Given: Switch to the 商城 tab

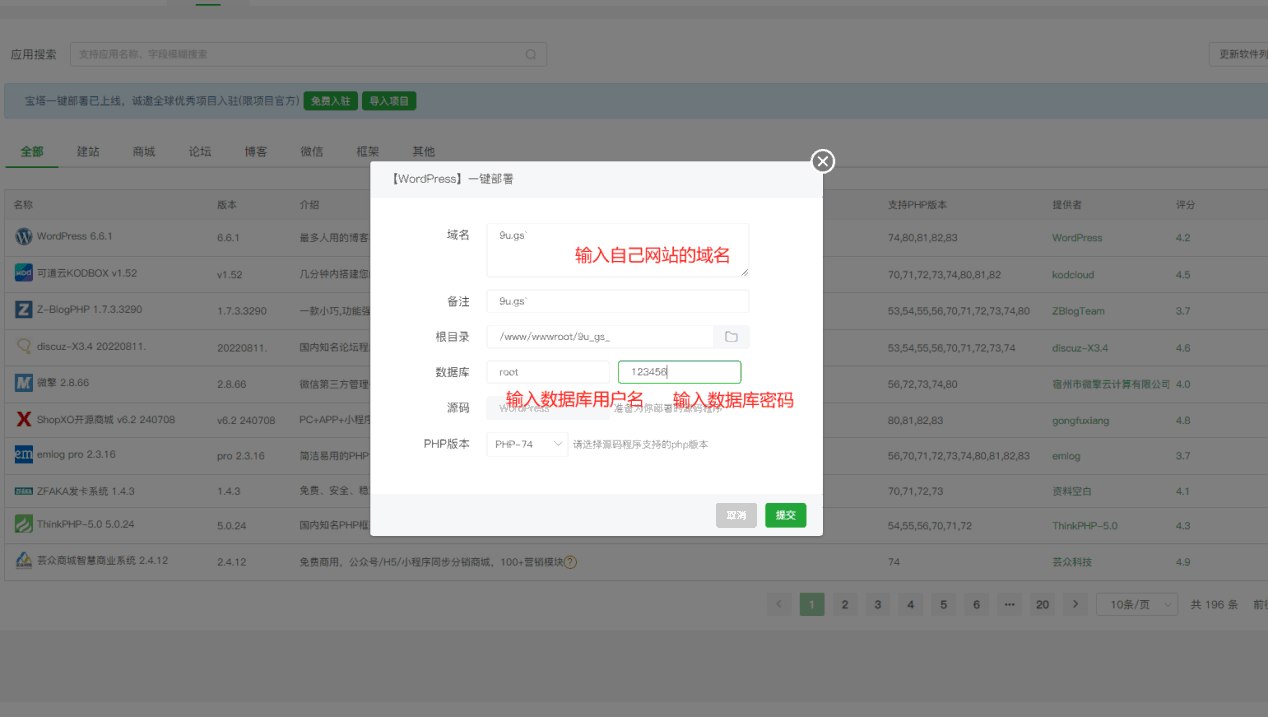Looking at the screenshot, I should pyautogui.click(x=144, y=152).
